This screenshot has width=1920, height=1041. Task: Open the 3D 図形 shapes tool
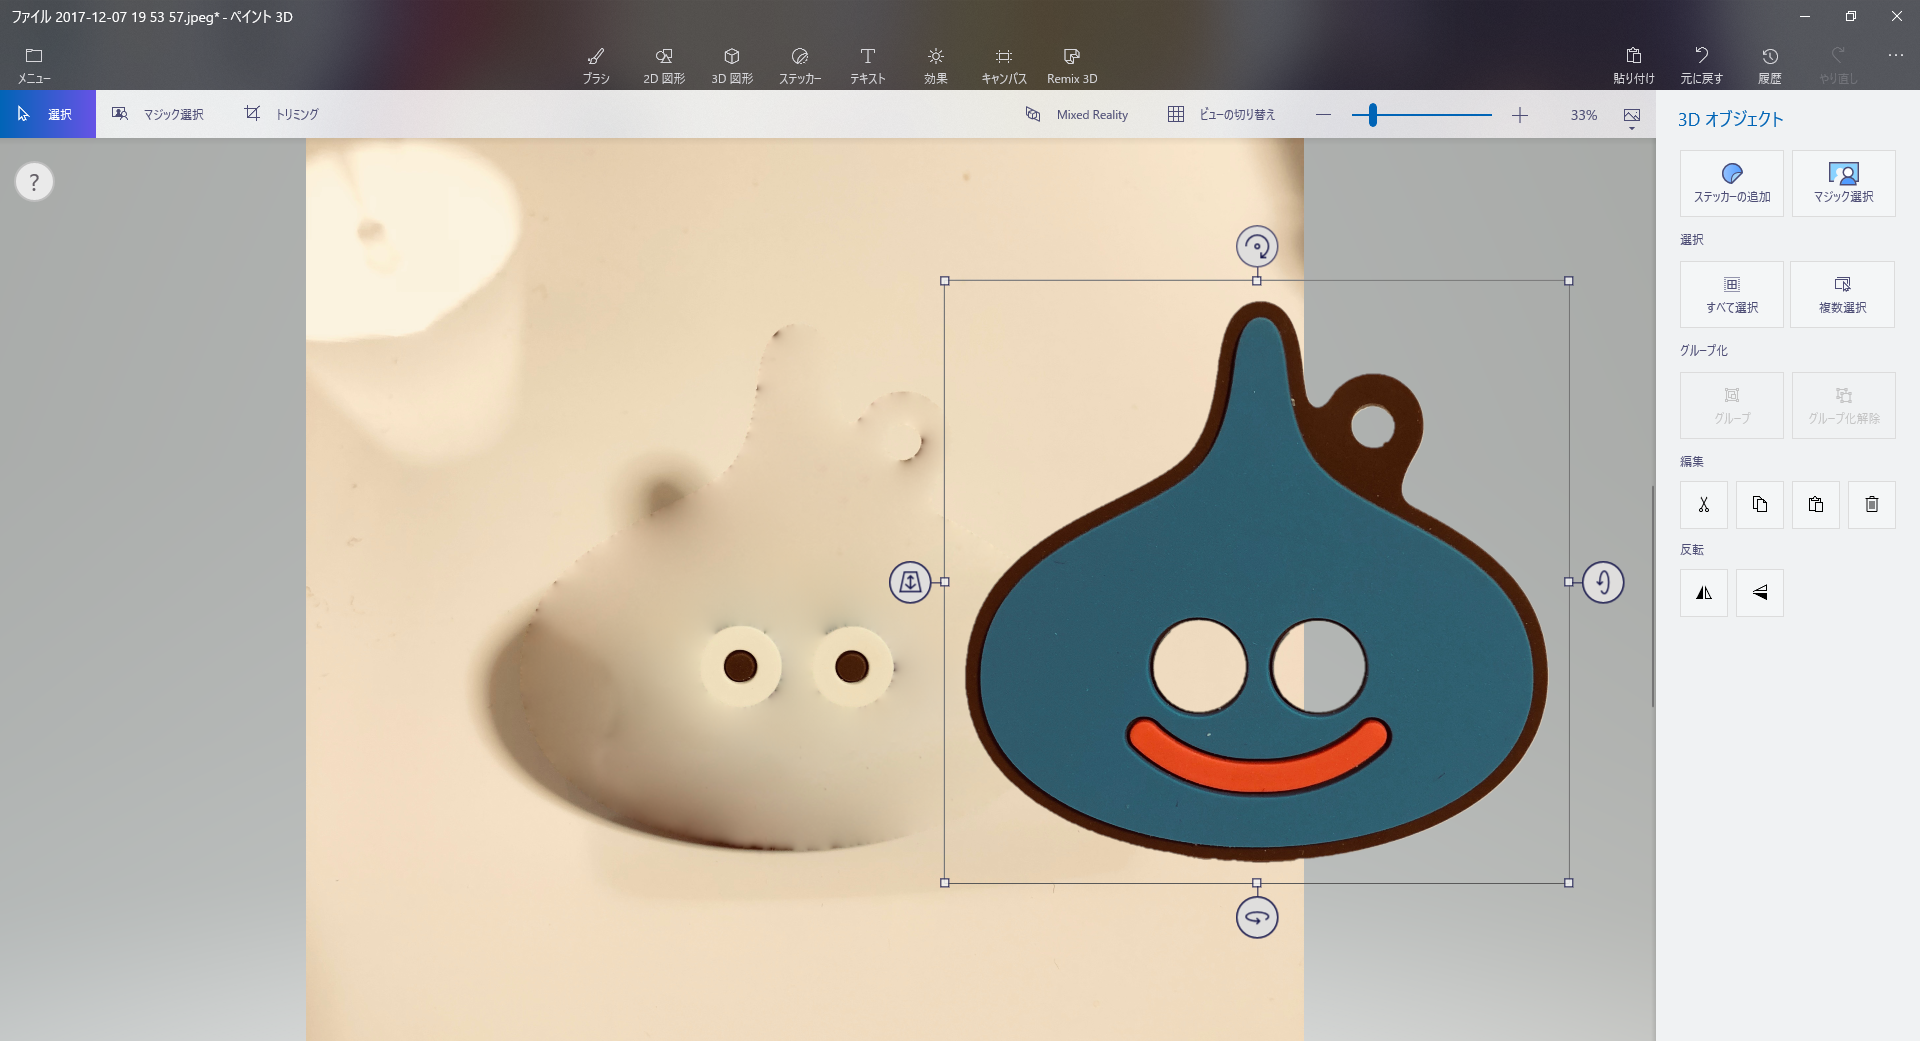732,65
